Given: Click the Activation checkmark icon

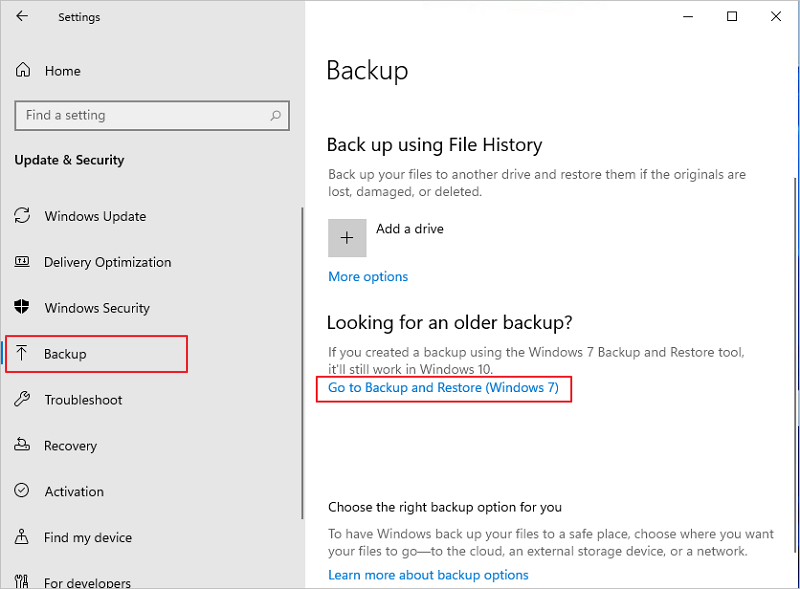Looking at the screenshot, I should [x=23, y=492].
